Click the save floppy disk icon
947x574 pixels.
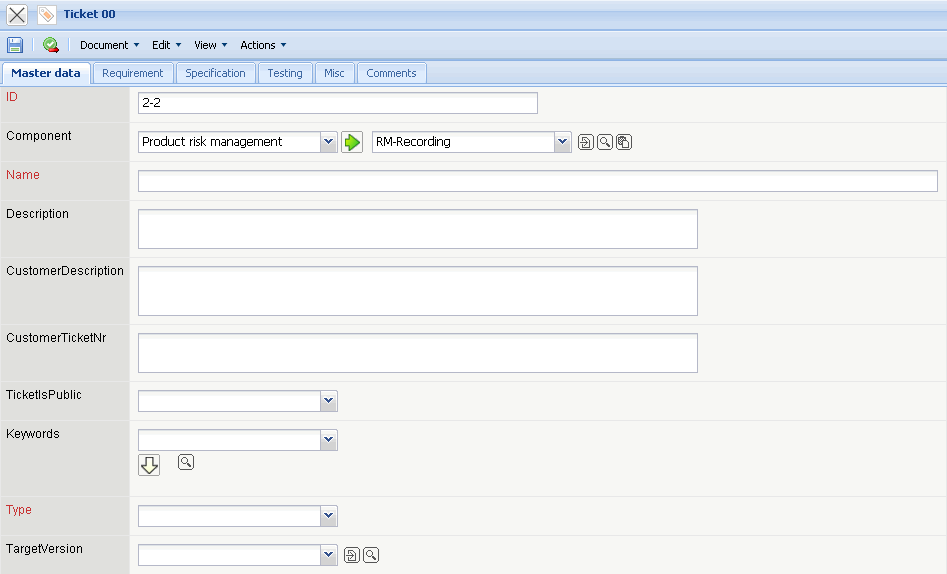pos(15,45)
